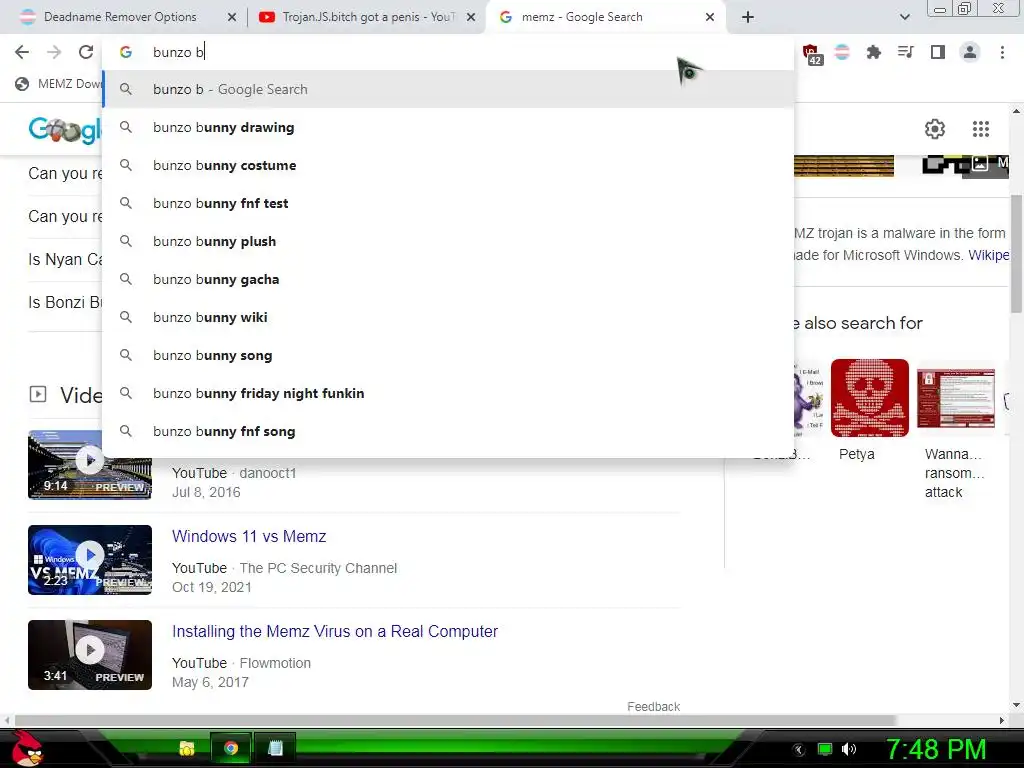Open Google Quick settings gear
The image size is (1024, 768).
click(x=935, y=129)
